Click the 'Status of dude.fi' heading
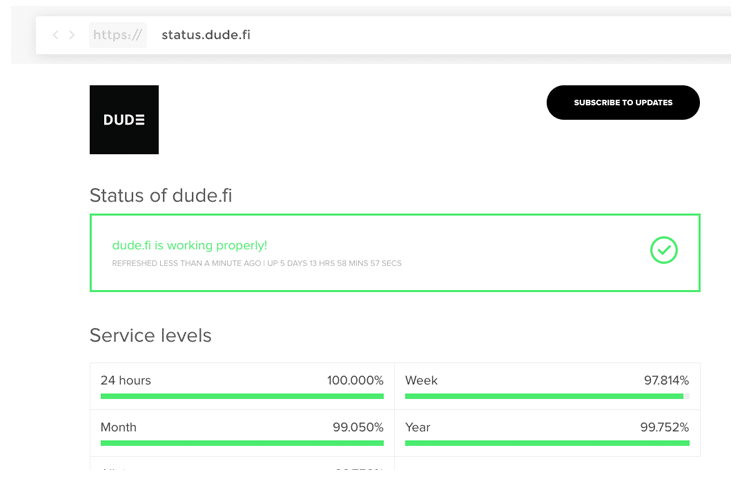 161,195
